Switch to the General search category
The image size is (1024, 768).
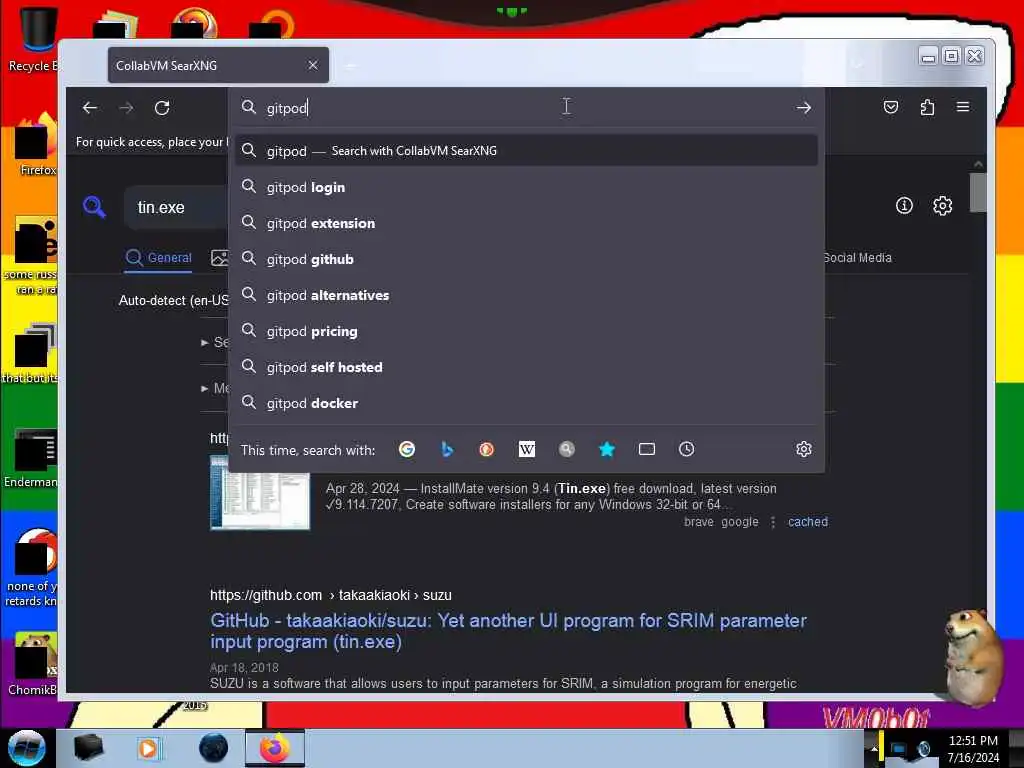[x=159, y=258]
